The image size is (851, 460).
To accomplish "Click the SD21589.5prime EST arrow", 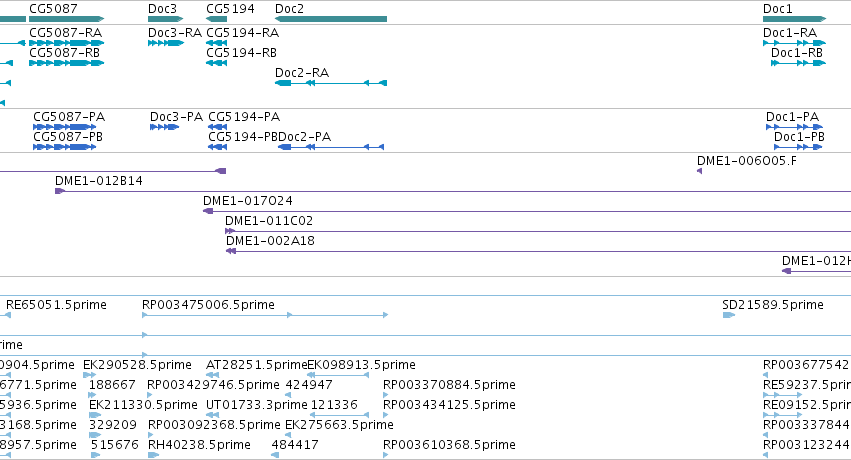I will click(729, 315).
